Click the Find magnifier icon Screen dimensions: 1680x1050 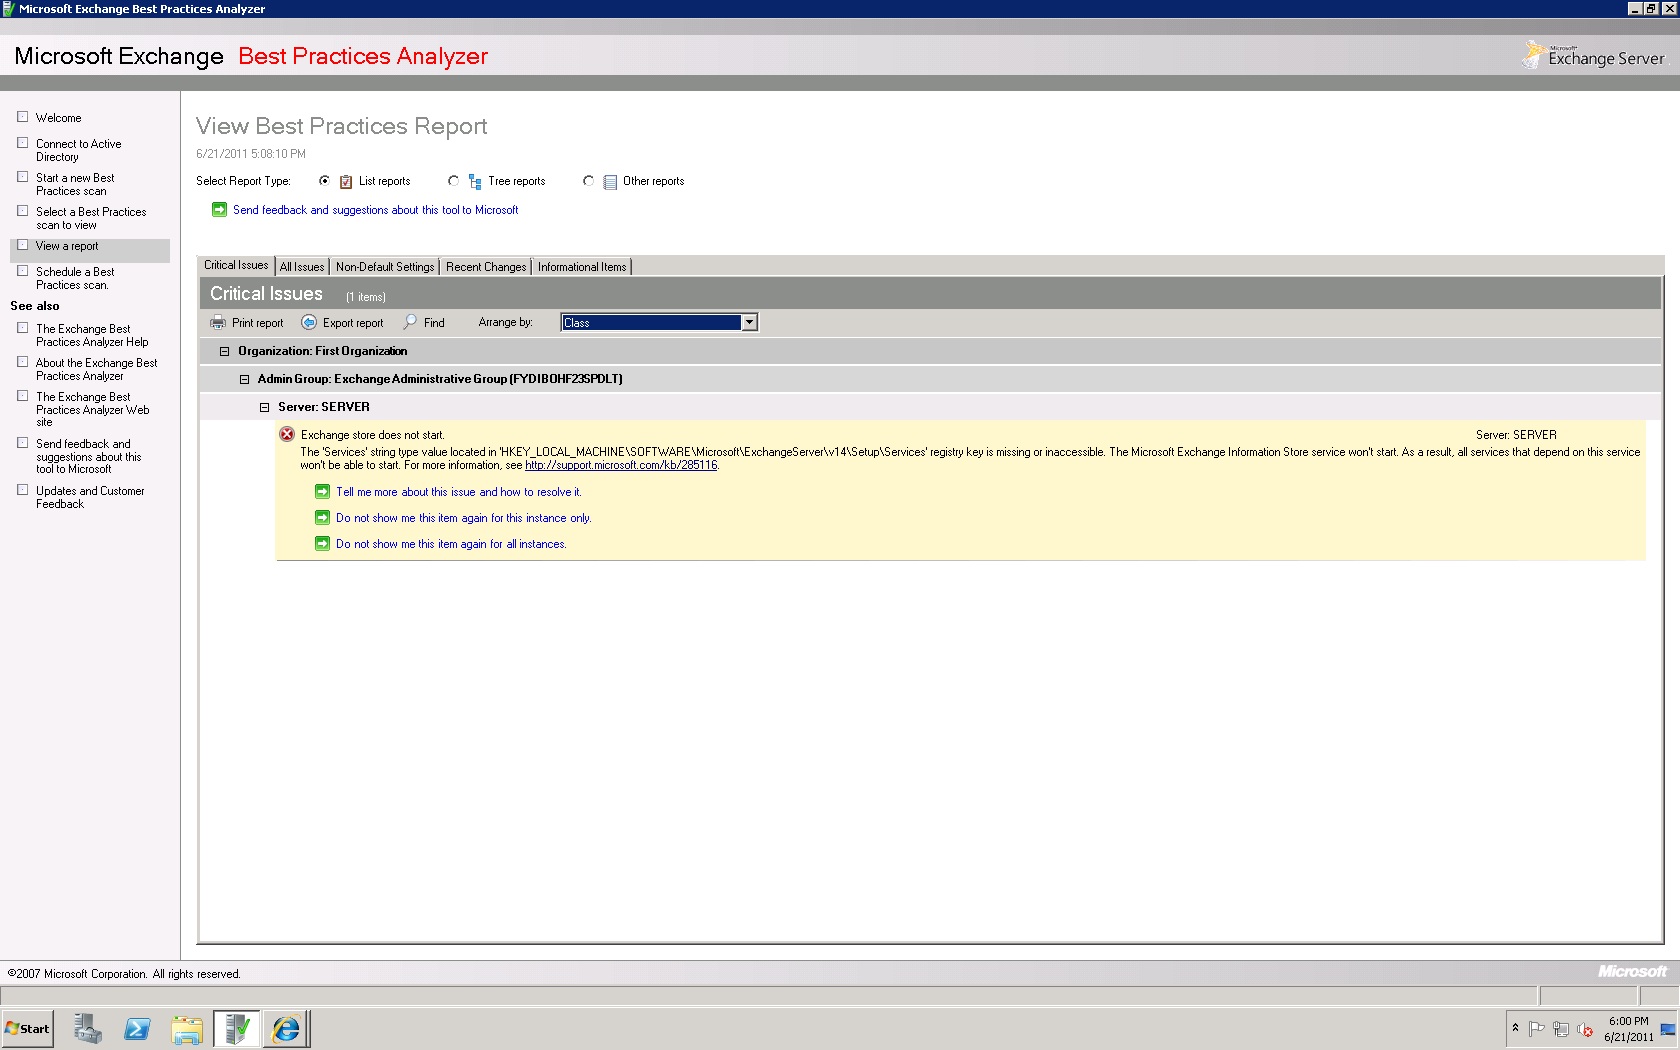tap(410, 322)
